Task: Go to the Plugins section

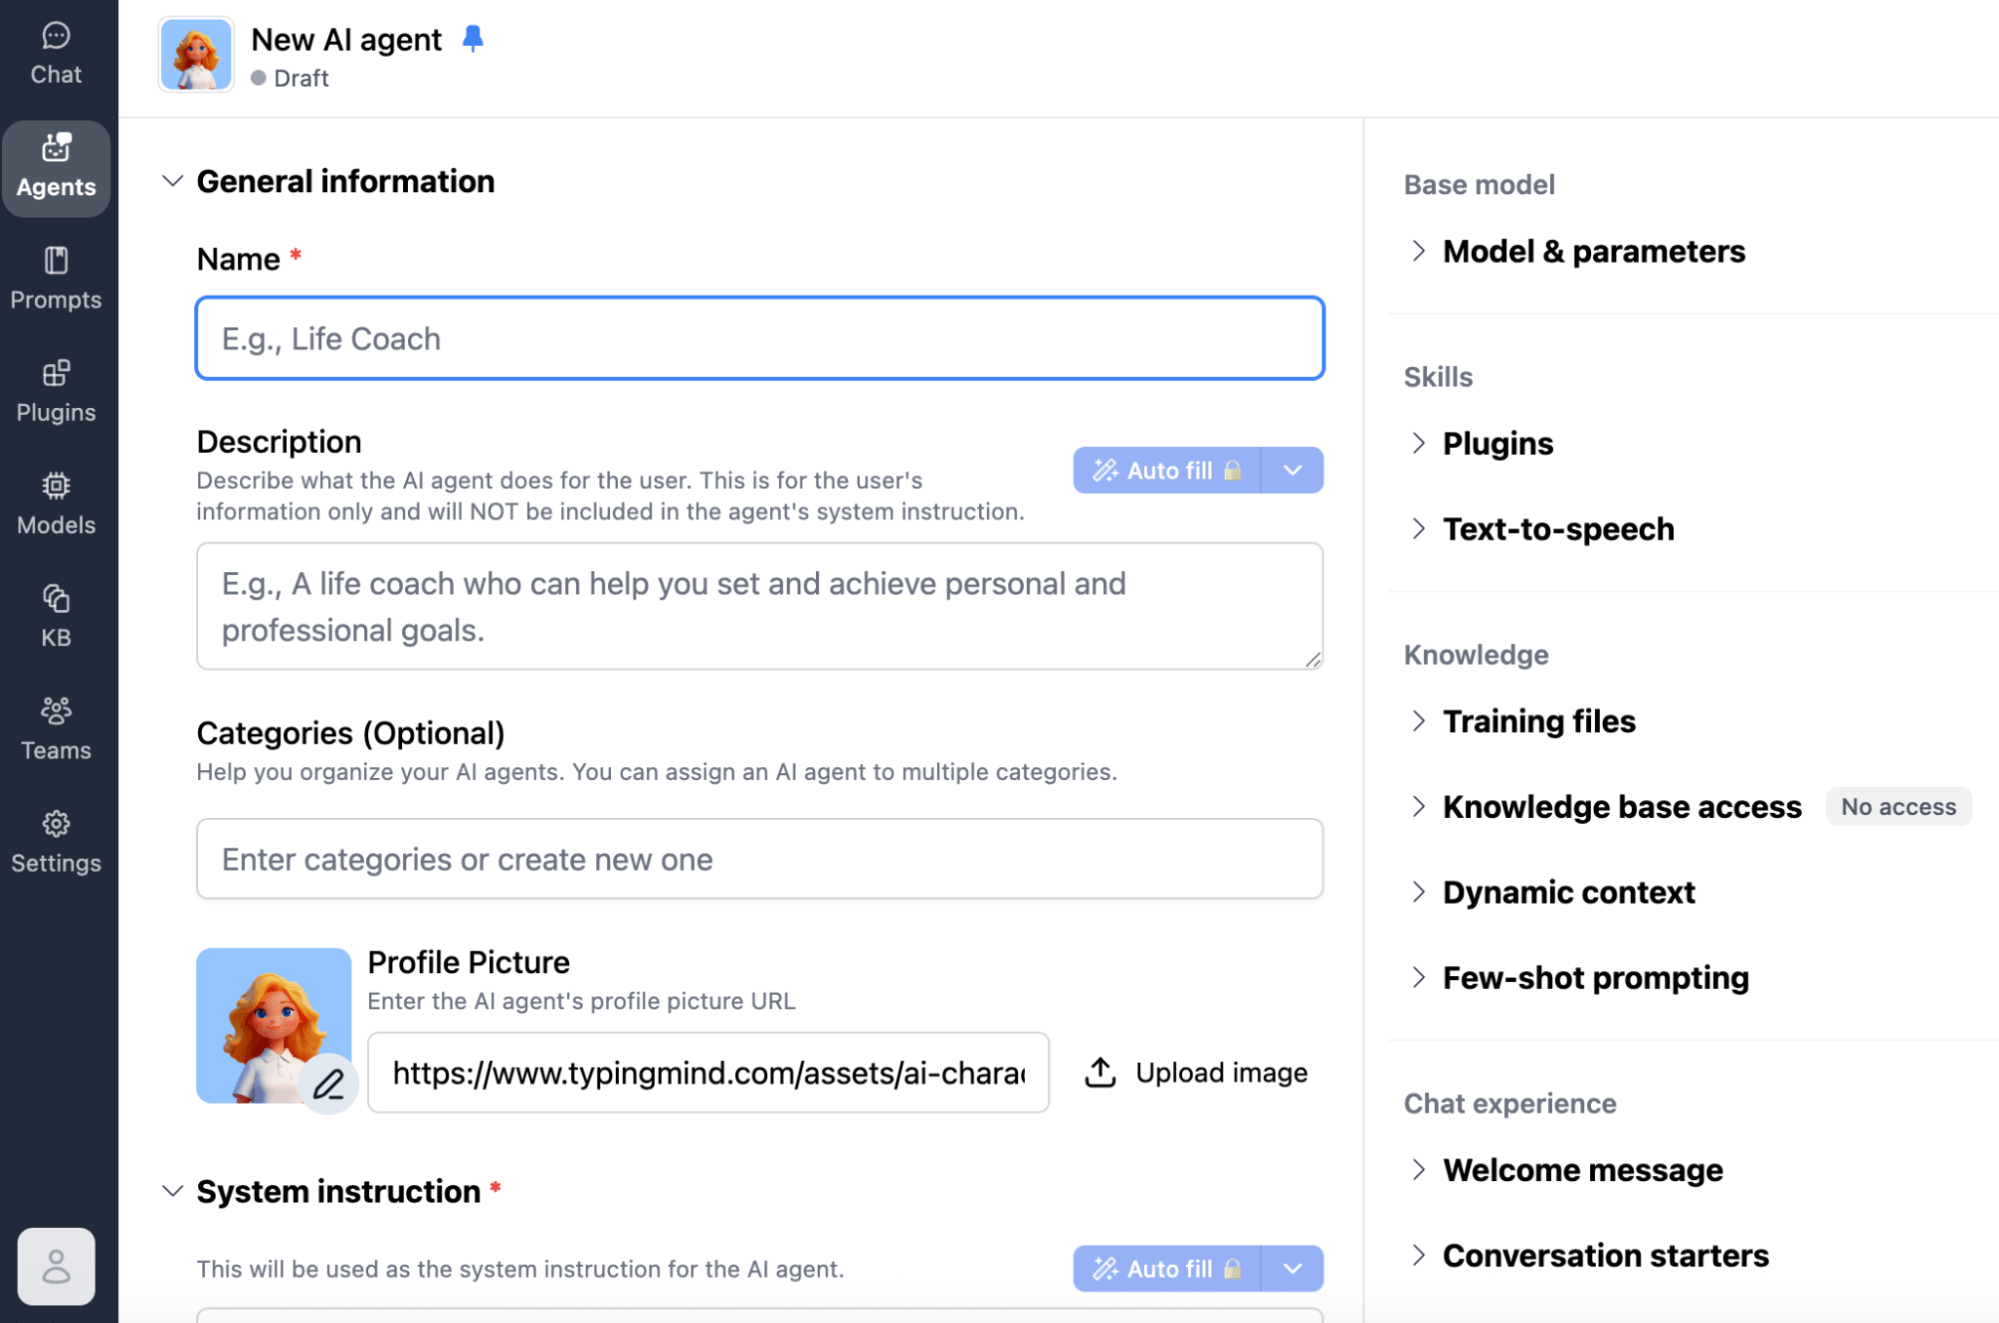Action: click(55, 392)
